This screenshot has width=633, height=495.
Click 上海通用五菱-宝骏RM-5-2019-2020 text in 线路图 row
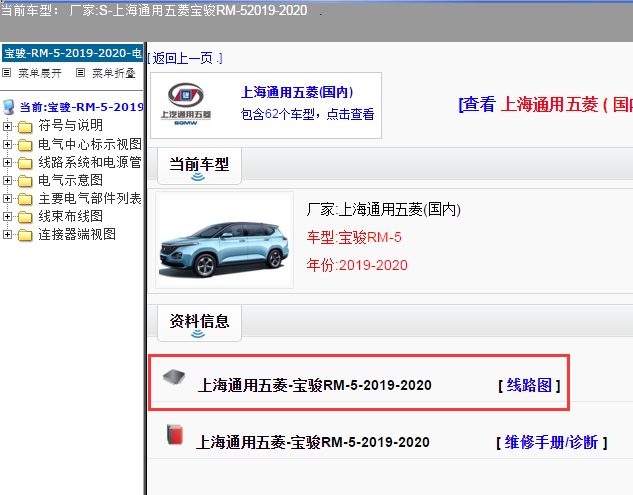point(314,385)
